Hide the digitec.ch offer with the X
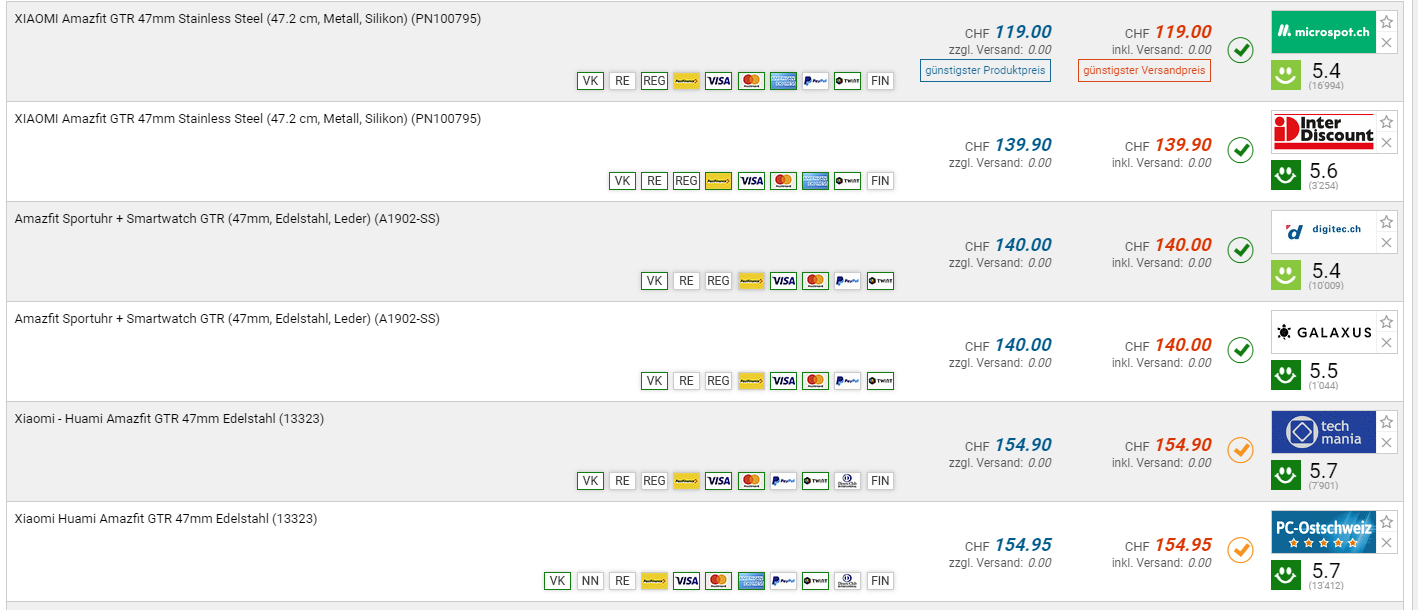 pos(1386,243)
